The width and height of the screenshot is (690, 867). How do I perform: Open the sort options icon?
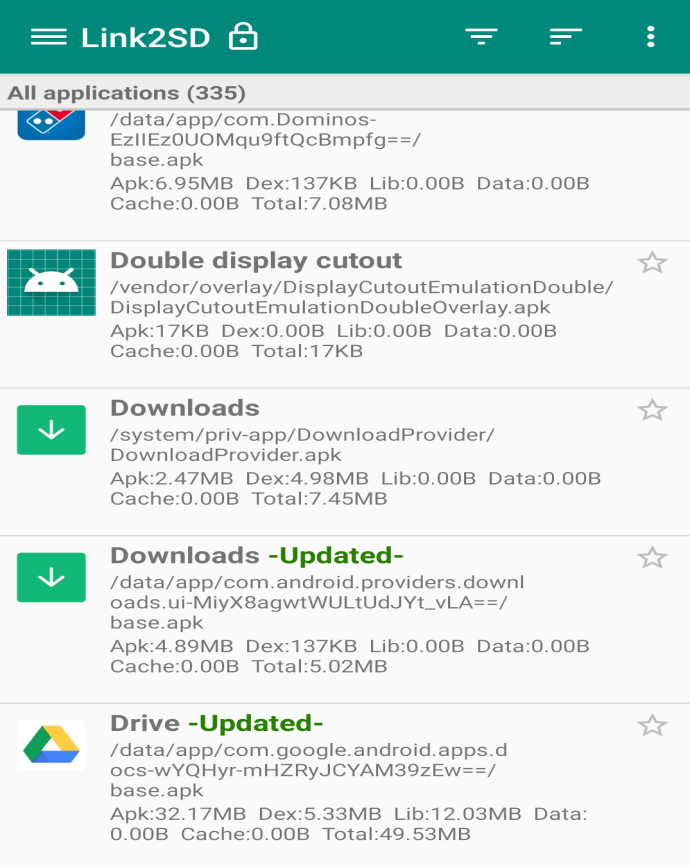[x=566, y=36]
